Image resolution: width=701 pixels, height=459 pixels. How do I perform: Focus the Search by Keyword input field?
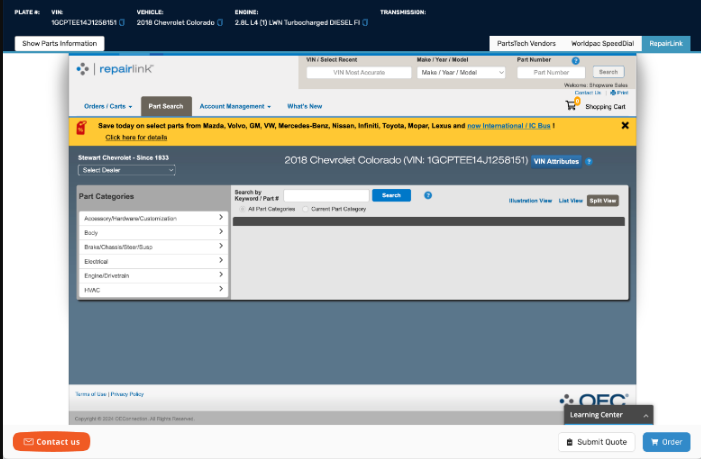[326, 195]
